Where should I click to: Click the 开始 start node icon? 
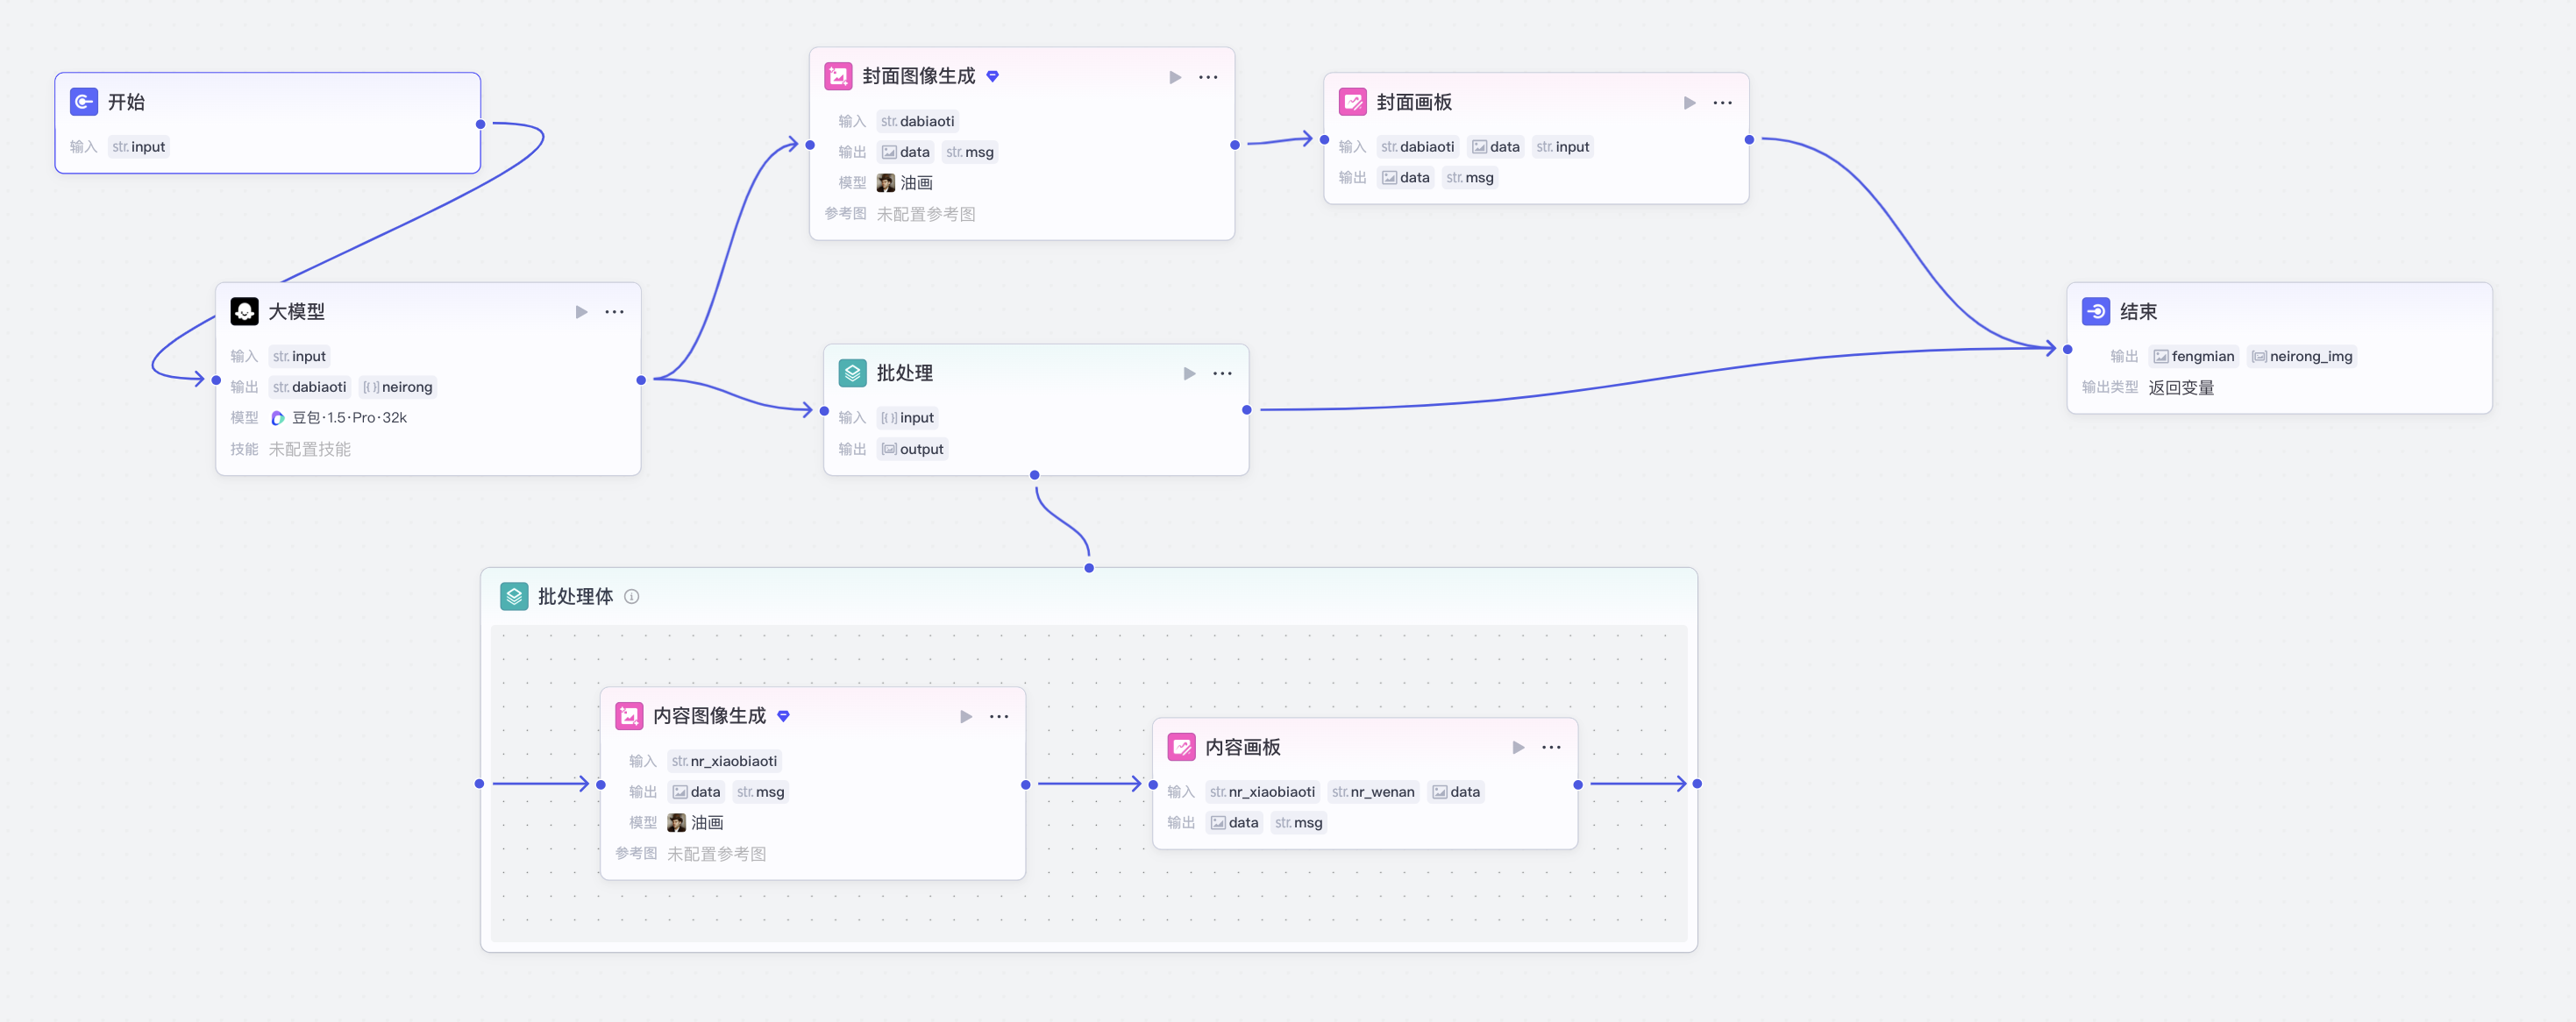coord(84,102)
